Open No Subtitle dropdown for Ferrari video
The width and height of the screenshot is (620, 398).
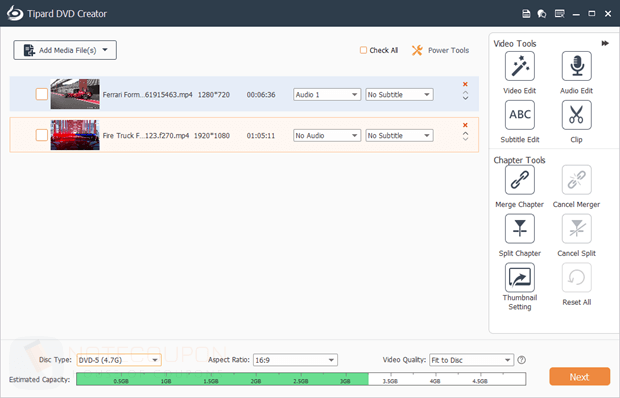pyautogui.click(x=399, y=94)
